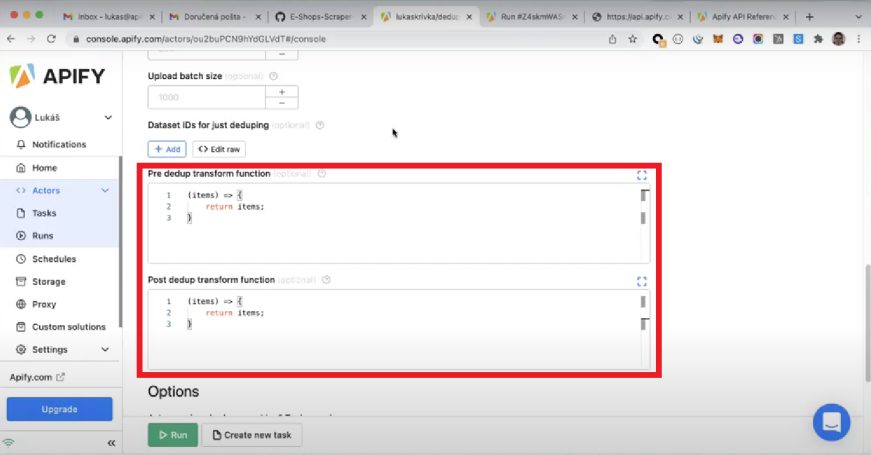Click the share icon in the address bar
The width and height of the screenshot is (871, 455).
click(612, 39)
